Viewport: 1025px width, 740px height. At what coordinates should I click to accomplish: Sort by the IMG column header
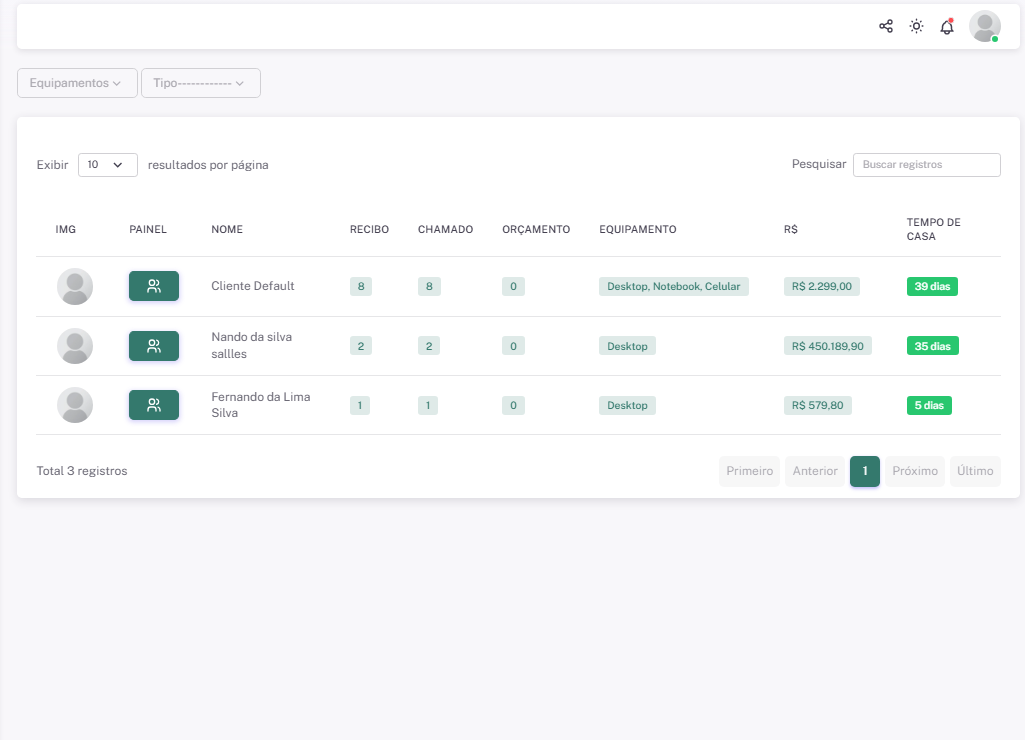click(x=65, y=229)
